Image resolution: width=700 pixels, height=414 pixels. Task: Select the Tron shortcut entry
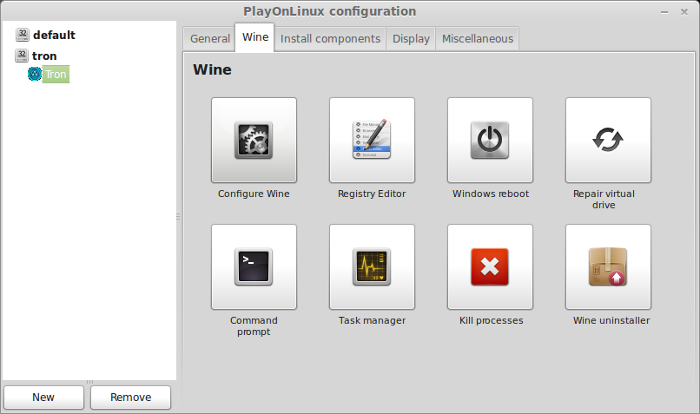tap(56, 74)
